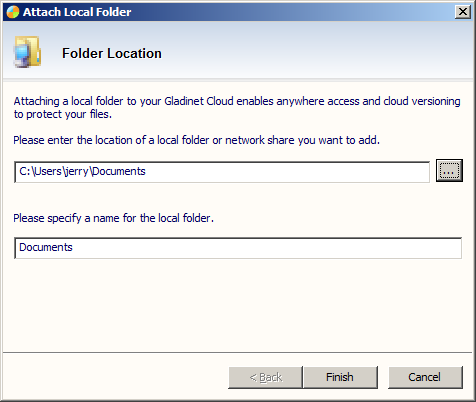This screenshot has width=476, height=402.
Task: Finish attaching the local folder
Action: [340, 377]
